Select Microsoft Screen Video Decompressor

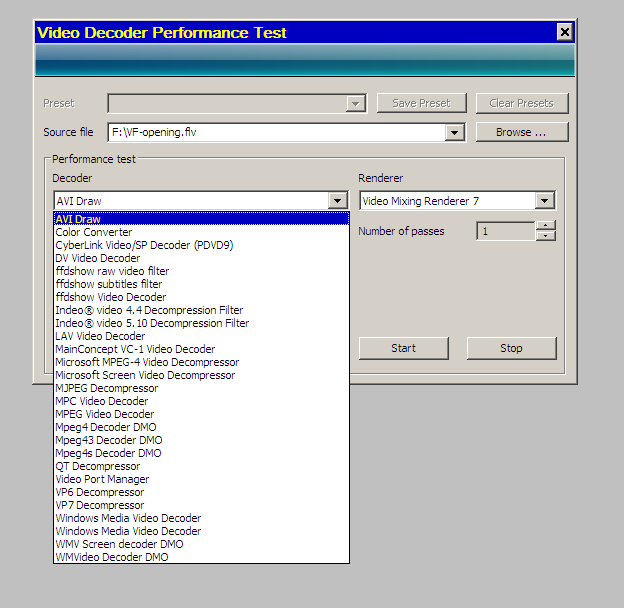tap(201, 375)
